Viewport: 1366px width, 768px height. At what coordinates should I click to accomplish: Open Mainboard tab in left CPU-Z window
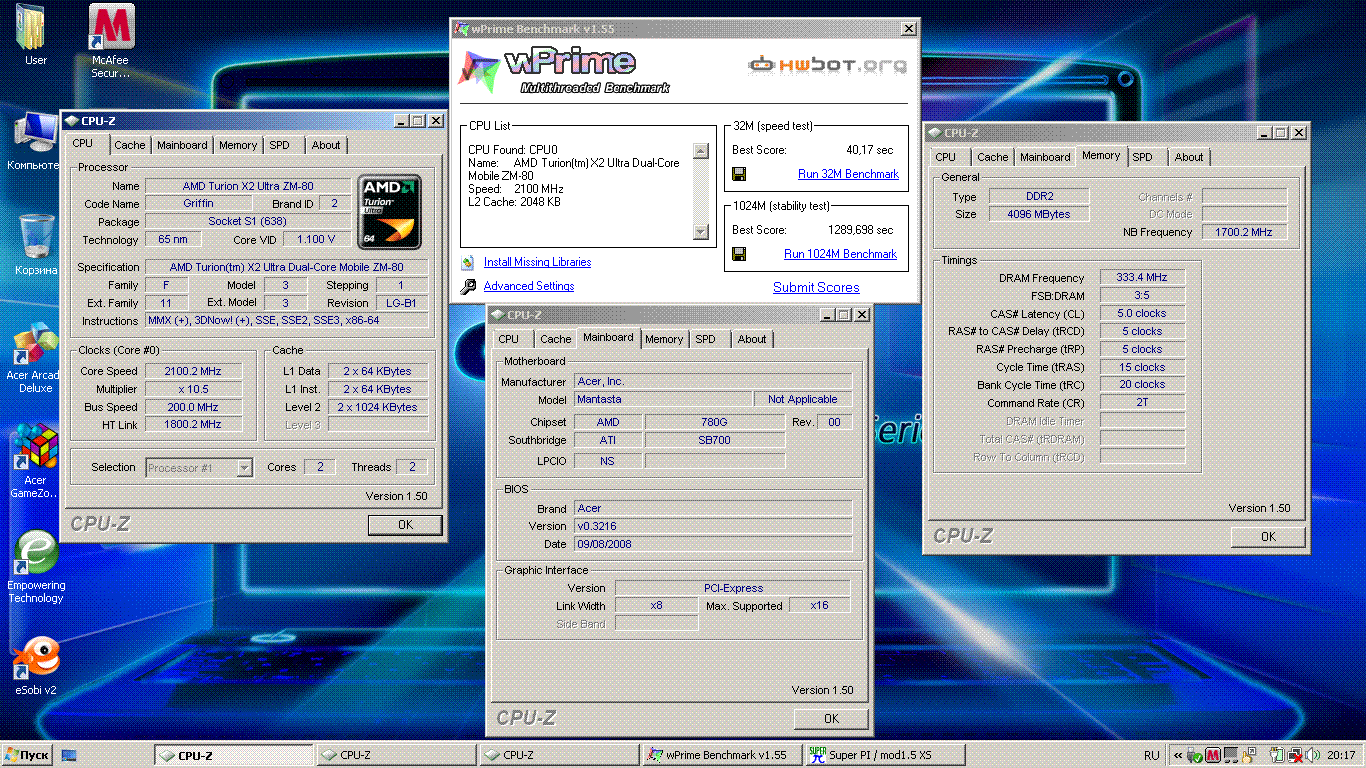pyautogui.click(x=182, y=145)
